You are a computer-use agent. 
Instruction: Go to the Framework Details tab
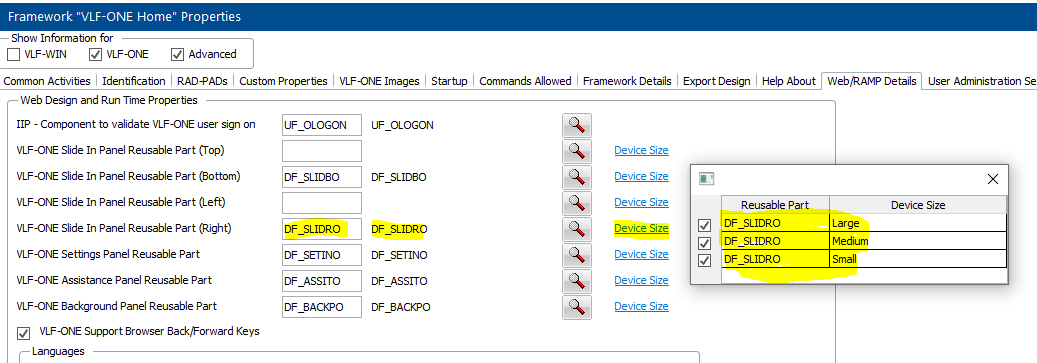tap(627, 81)
